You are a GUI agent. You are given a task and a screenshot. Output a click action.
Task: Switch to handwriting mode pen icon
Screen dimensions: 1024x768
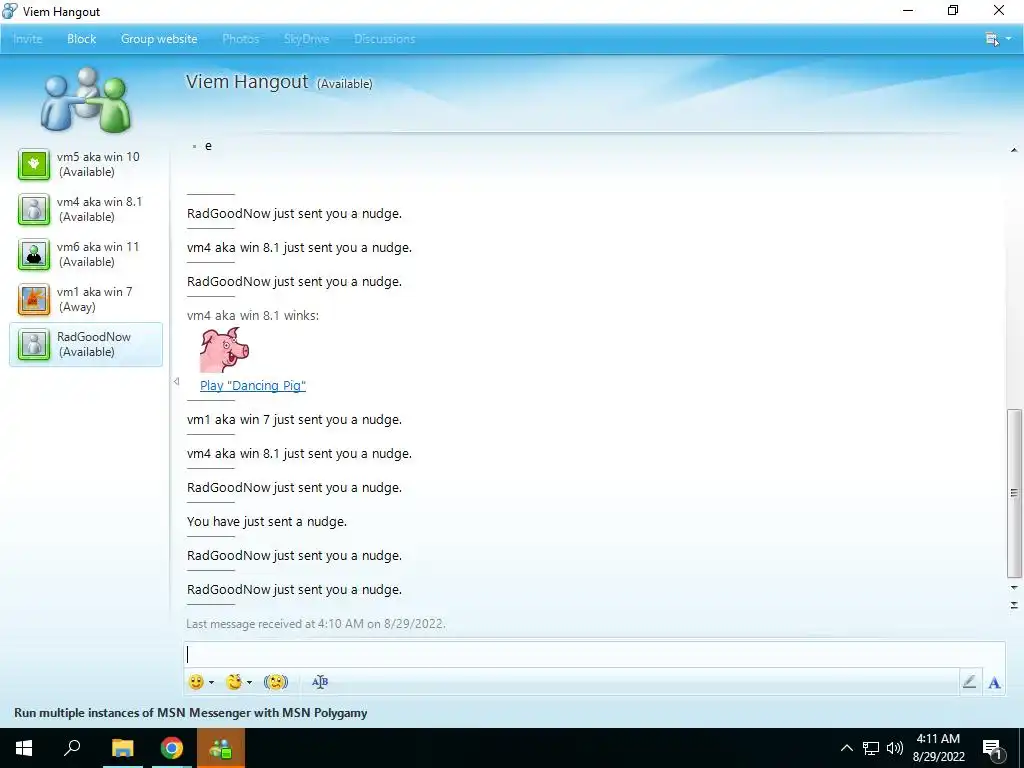pos(970,682)
